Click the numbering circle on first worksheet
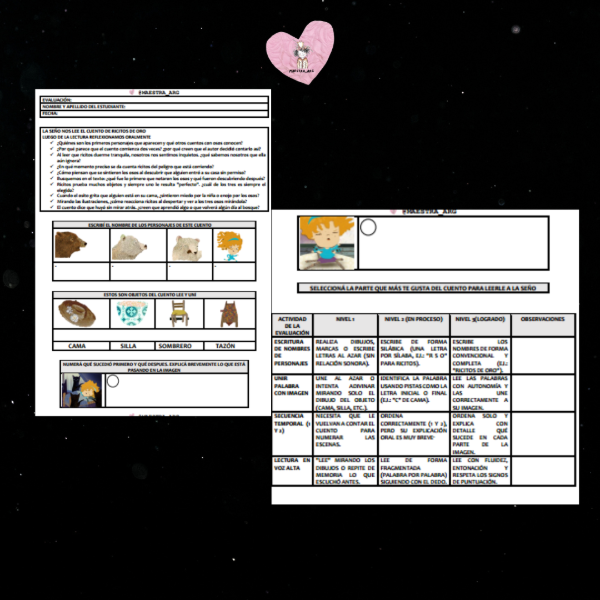Screen dimensions: 600x600 point(113,381)
